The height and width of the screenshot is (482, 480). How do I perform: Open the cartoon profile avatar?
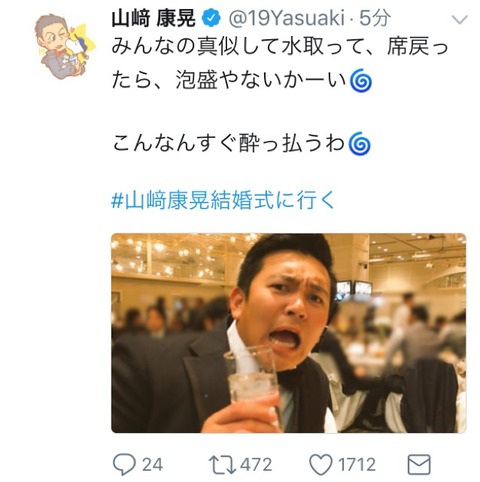[64, 47]
